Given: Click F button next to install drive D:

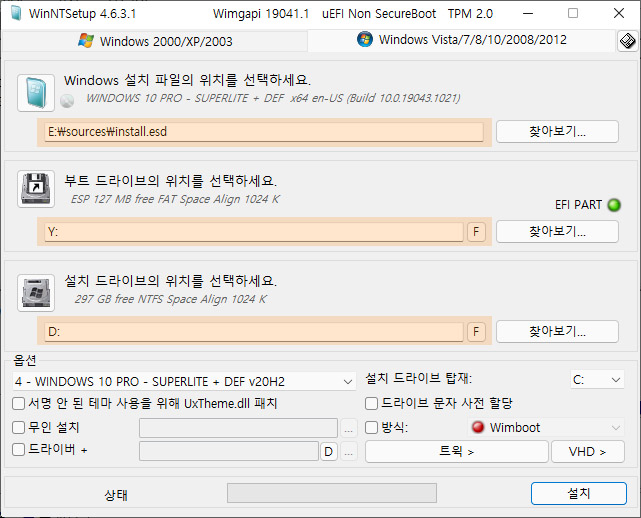Looking at the screenshot, I should pyautogui.click(x=476, y=332).
